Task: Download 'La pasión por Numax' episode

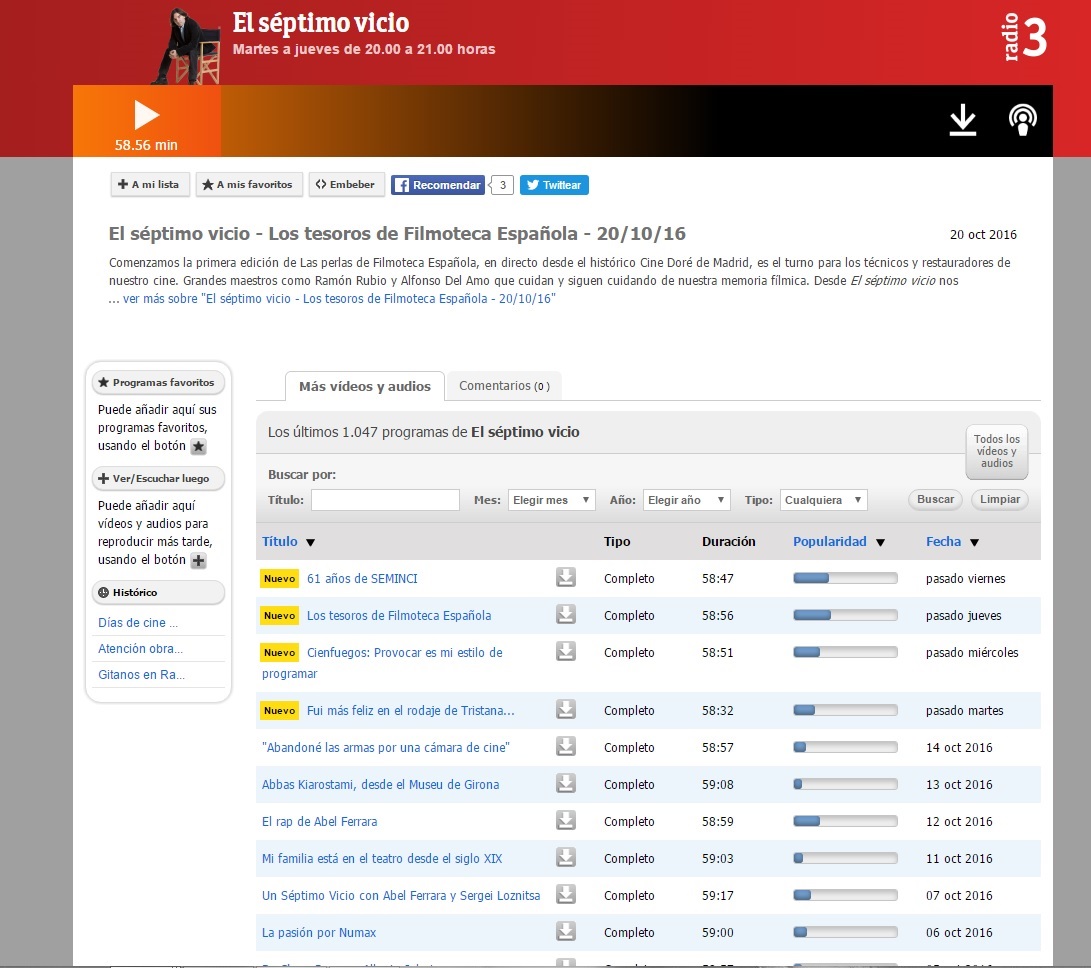Action: point(566,930)
